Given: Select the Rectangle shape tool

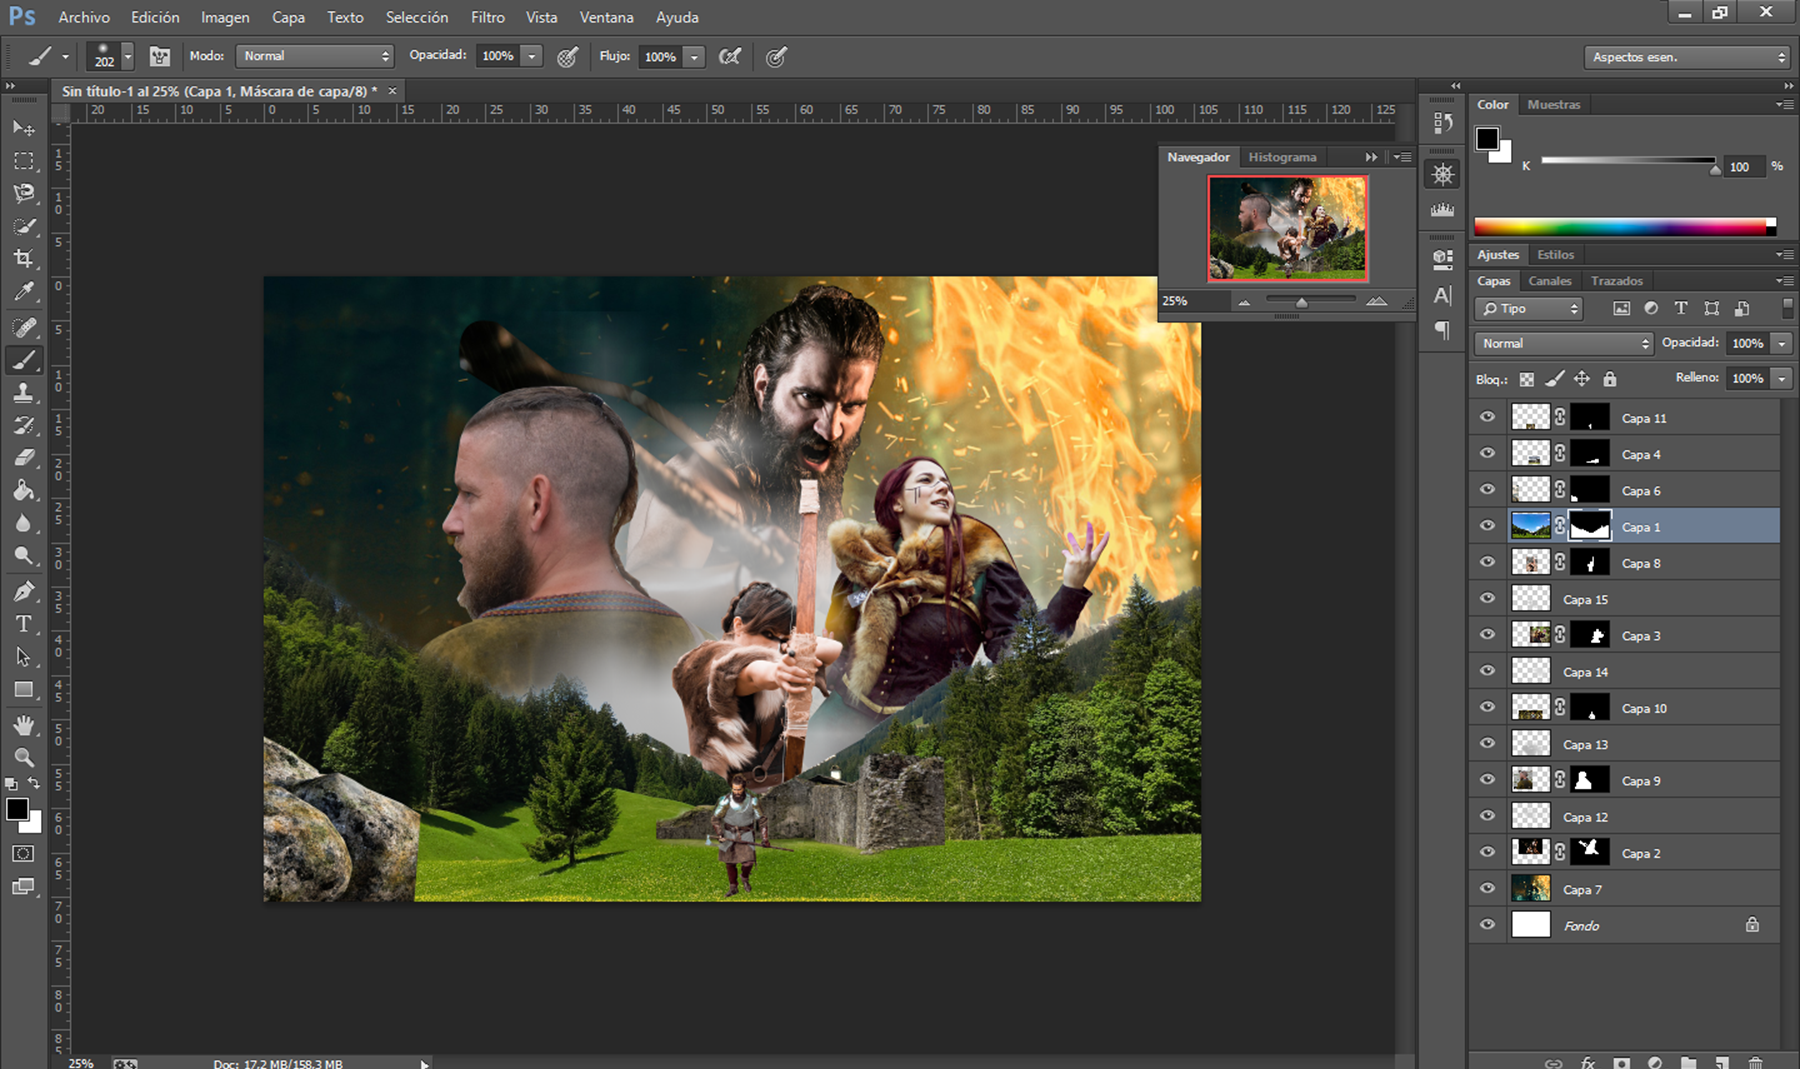Looking at the screenshot, I should [24, 690].
